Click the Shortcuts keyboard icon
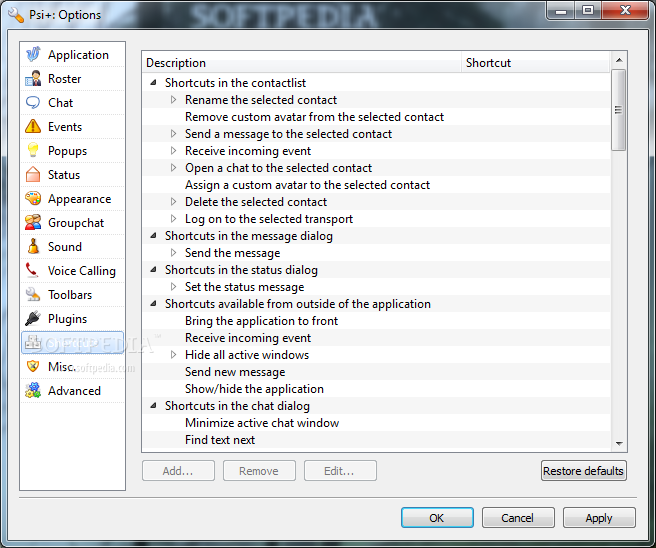656x548 pixels. click(33, 343)
